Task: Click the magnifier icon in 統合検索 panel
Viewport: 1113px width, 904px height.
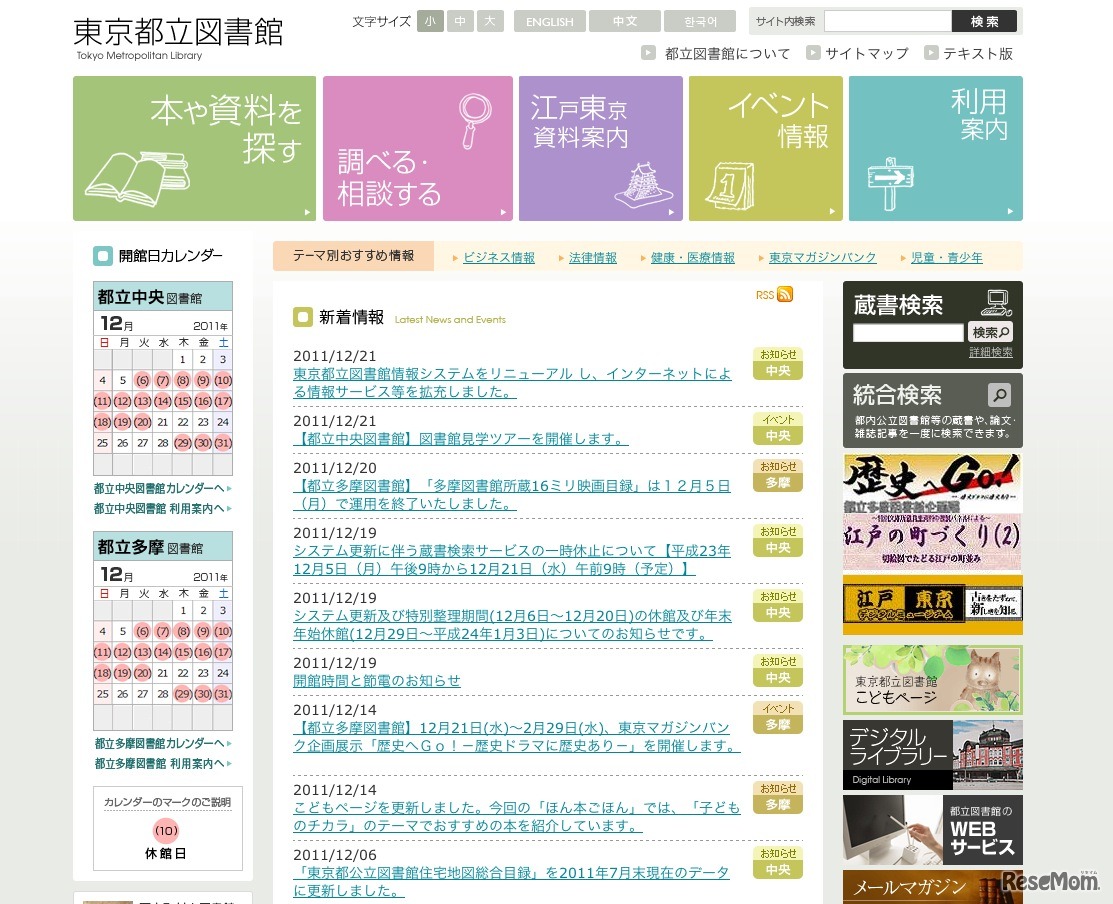Action: tap(998, 394)
